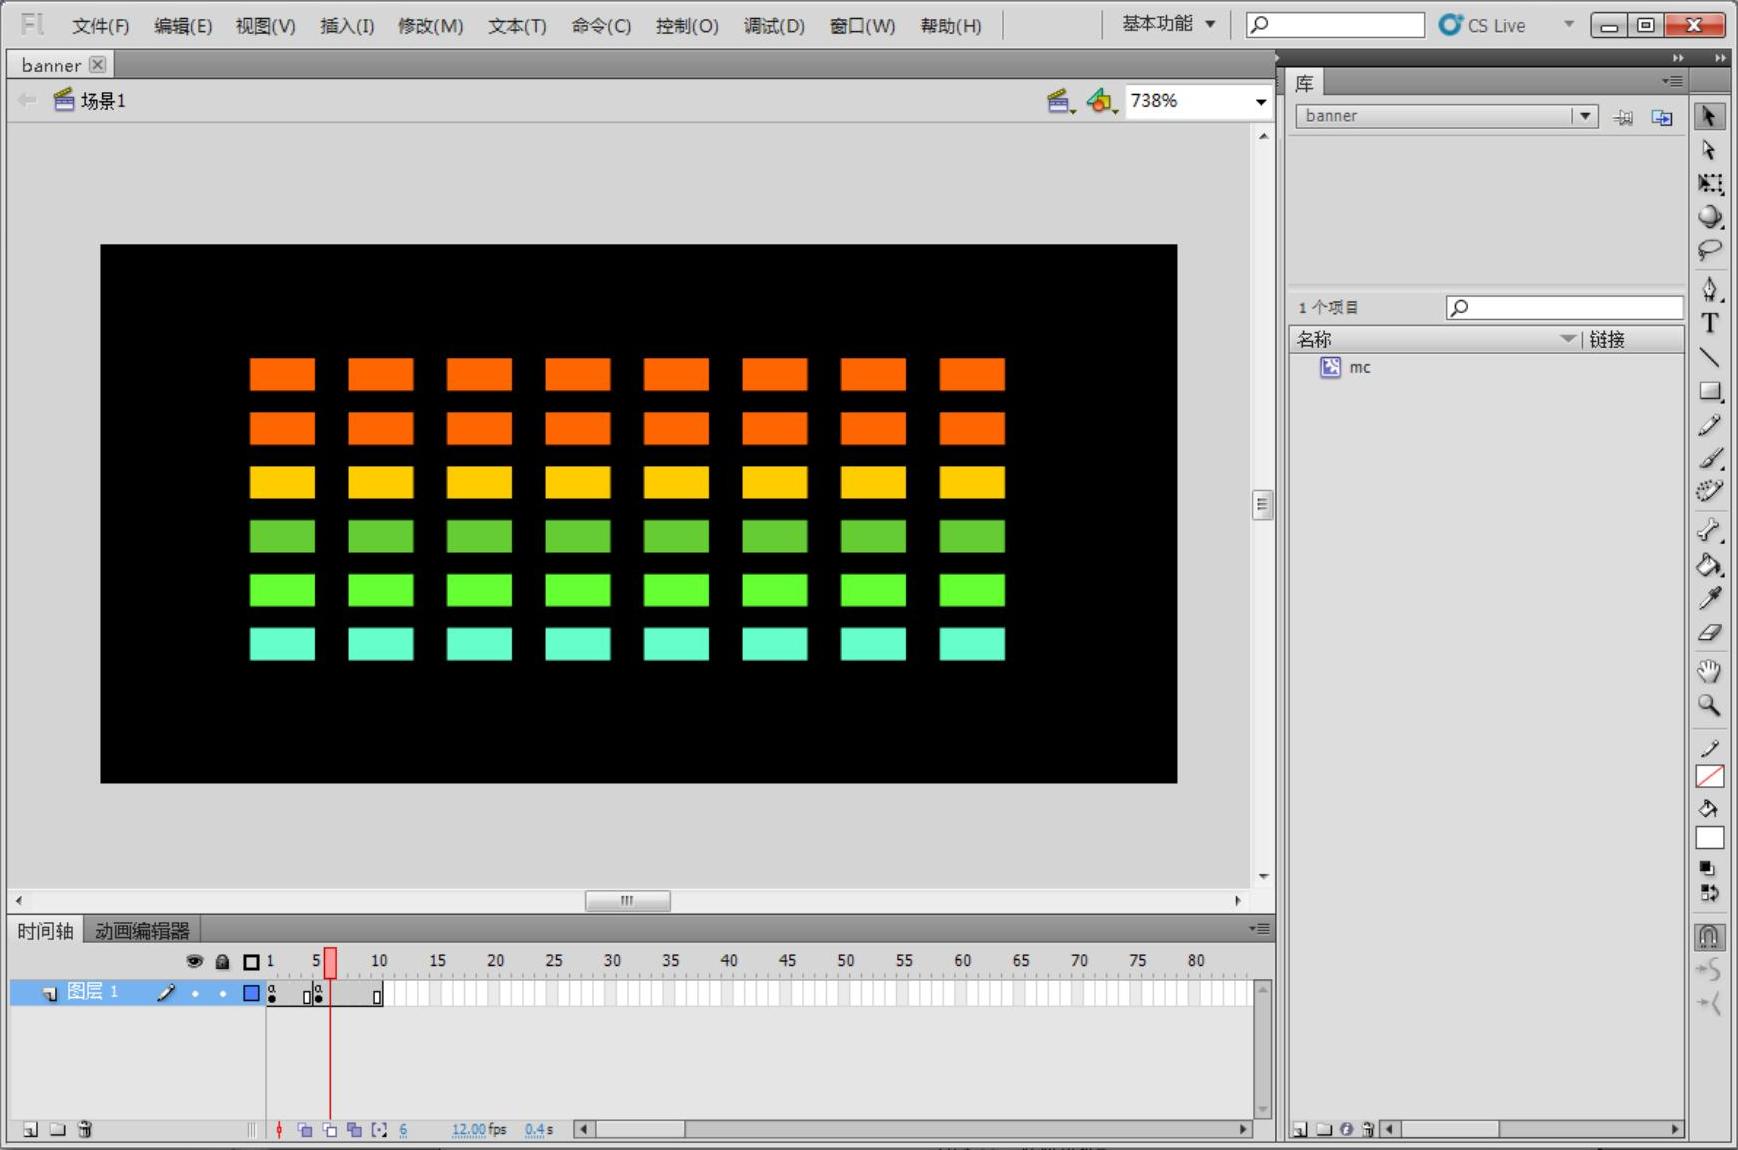1738x1150 pixels.
Task: Open the 738% zoom dropdown
Action: (1261, 101)
